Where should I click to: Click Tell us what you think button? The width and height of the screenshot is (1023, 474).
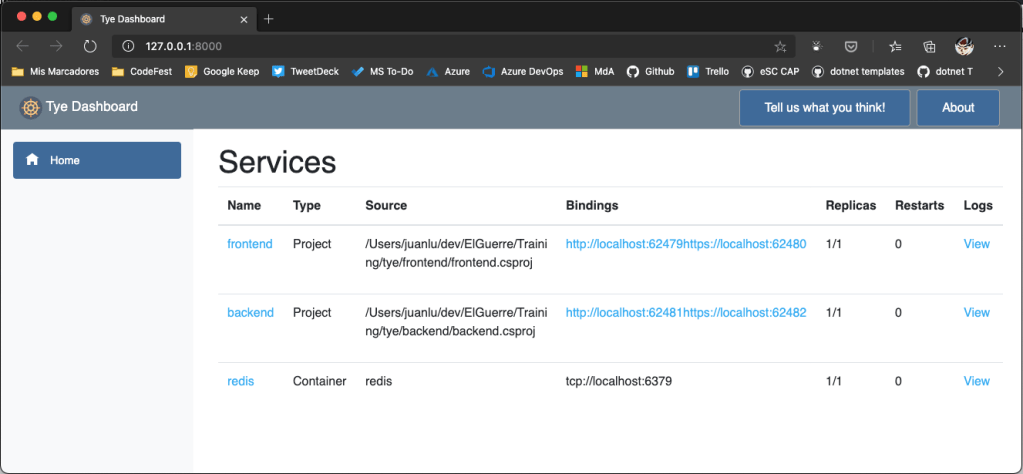point(824,108)
